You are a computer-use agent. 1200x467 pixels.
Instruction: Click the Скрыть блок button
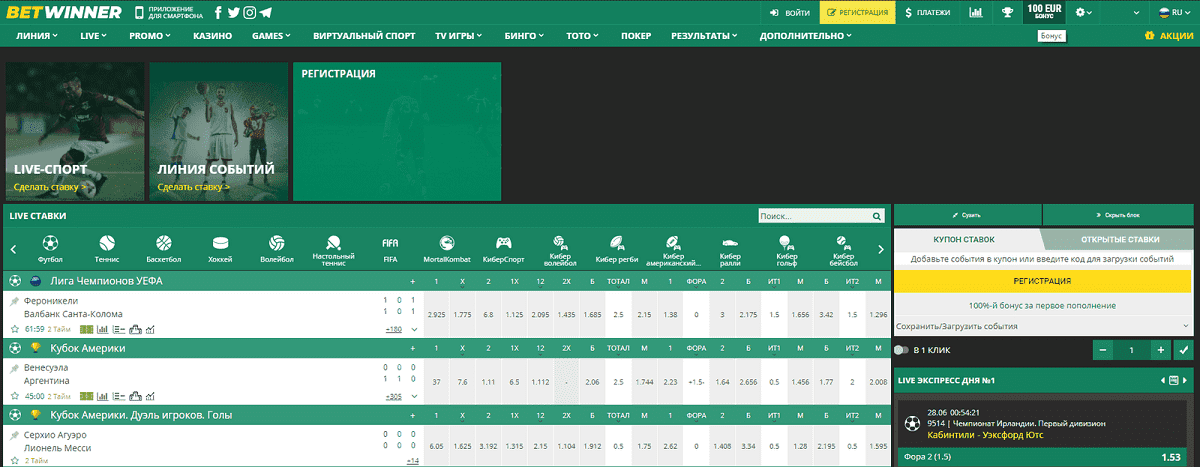(1119, 215)
